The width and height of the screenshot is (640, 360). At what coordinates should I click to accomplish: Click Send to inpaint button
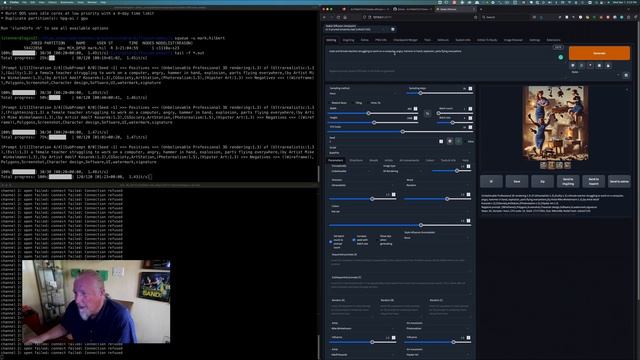pos(593,181)
